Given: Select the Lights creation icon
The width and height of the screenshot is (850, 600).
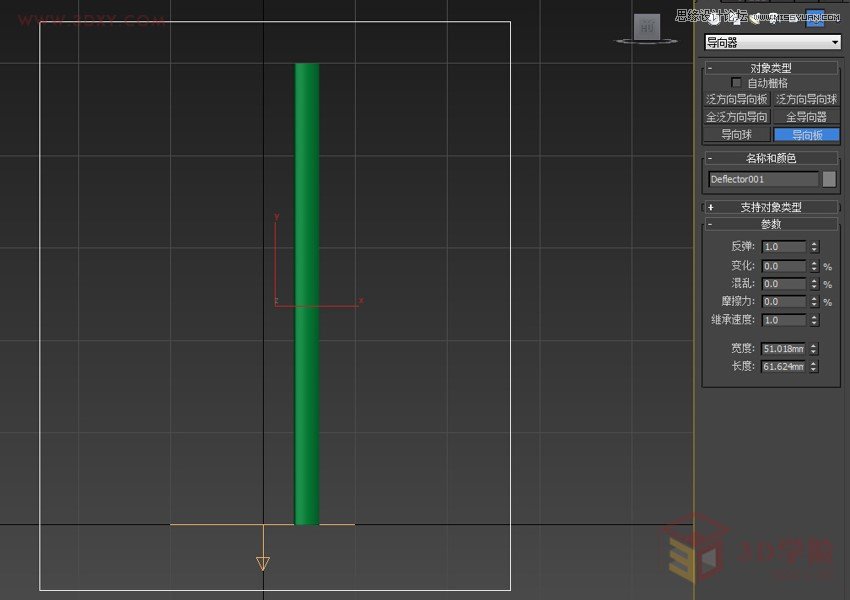Looking at the screenshot, I should (755, 19).
